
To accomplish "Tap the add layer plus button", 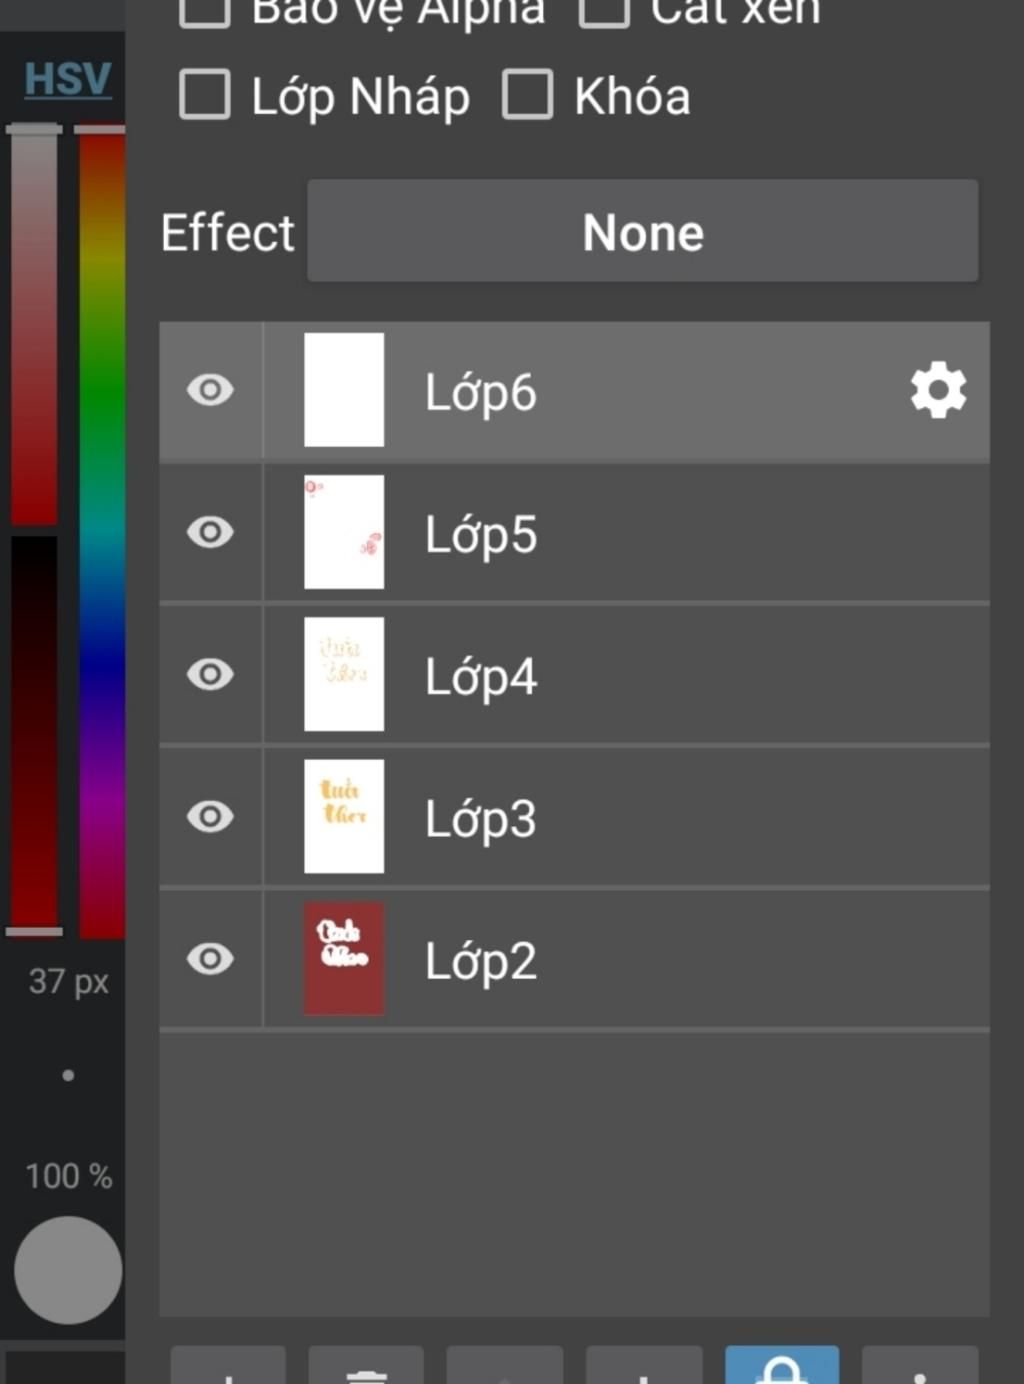I will click(228, 1366).
